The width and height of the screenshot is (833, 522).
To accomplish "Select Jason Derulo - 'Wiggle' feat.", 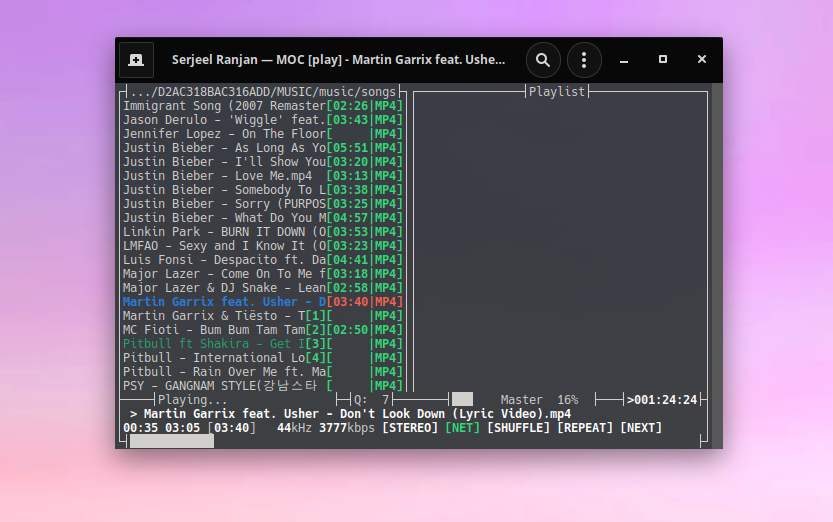I will (x=262, y=120).
